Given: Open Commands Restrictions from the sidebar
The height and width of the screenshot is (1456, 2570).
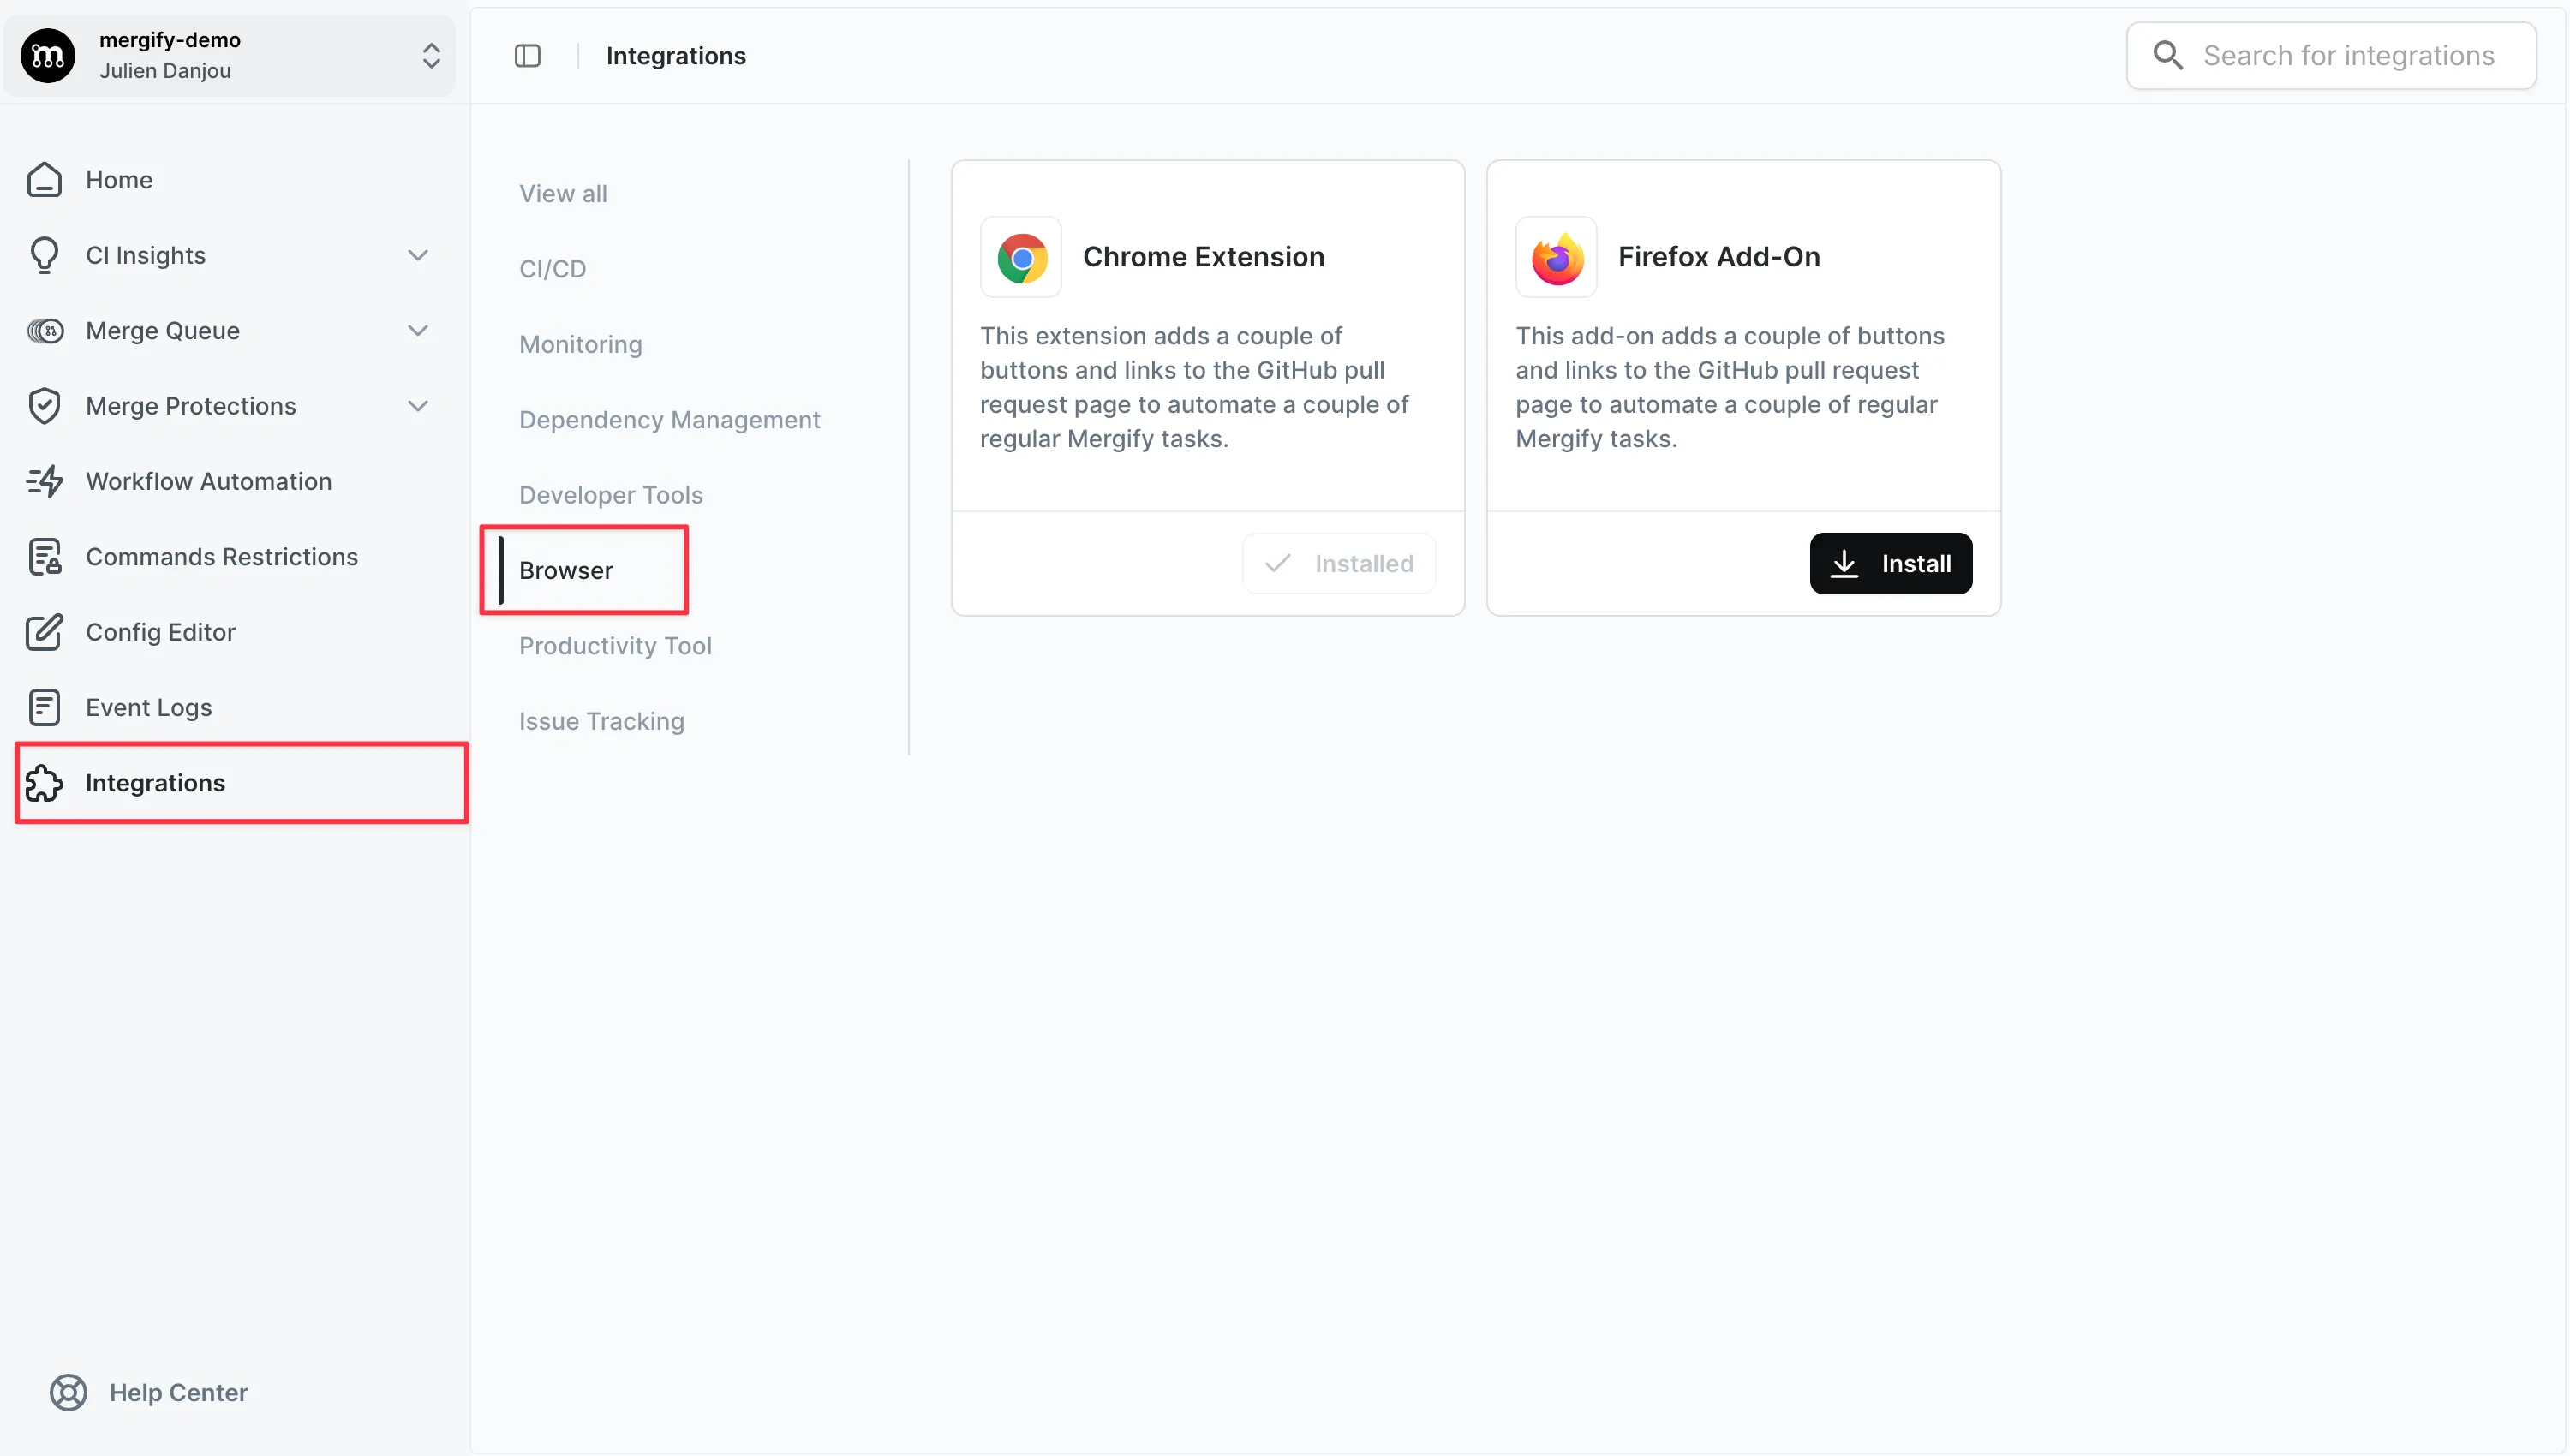Looking at the screenshot, I should [44, 556].
